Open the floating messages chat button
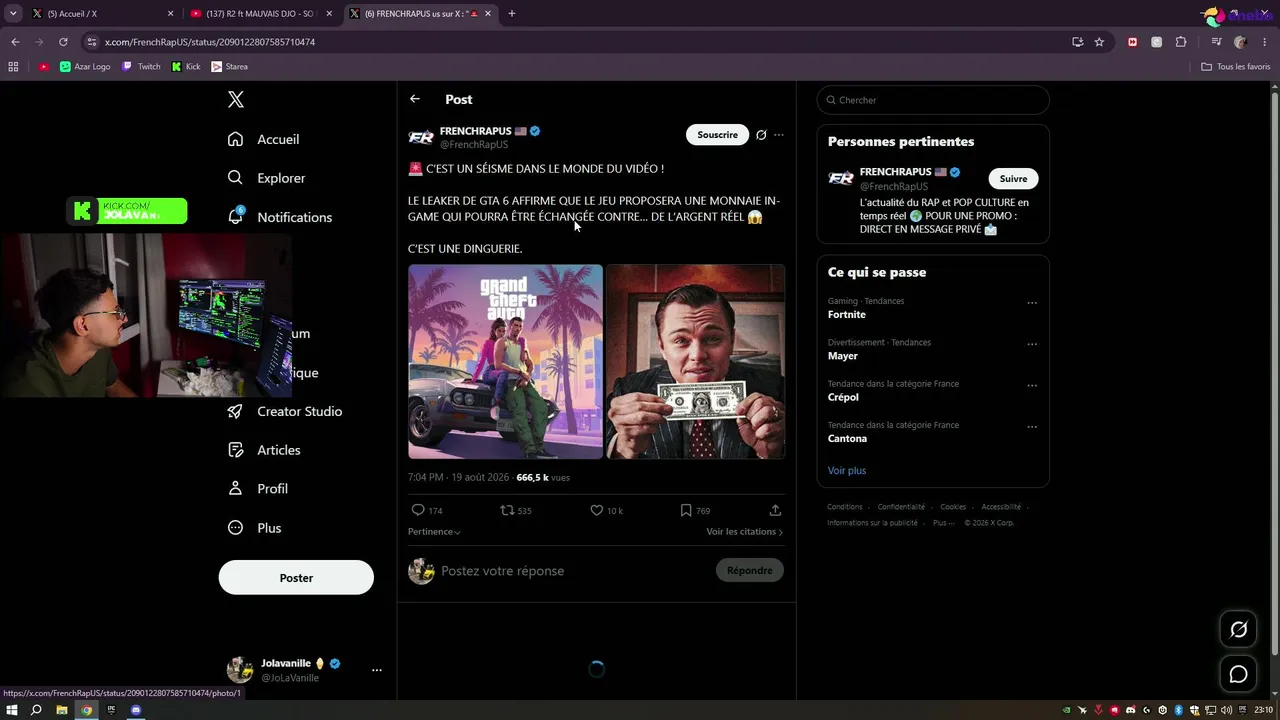1280x720 pixels. click(1238, 675)
